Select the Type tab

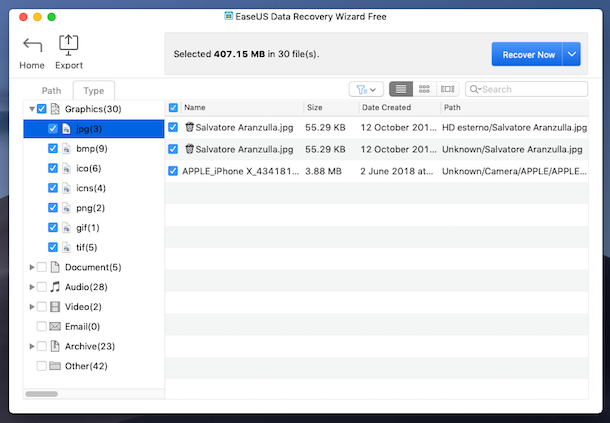[94, 91]
